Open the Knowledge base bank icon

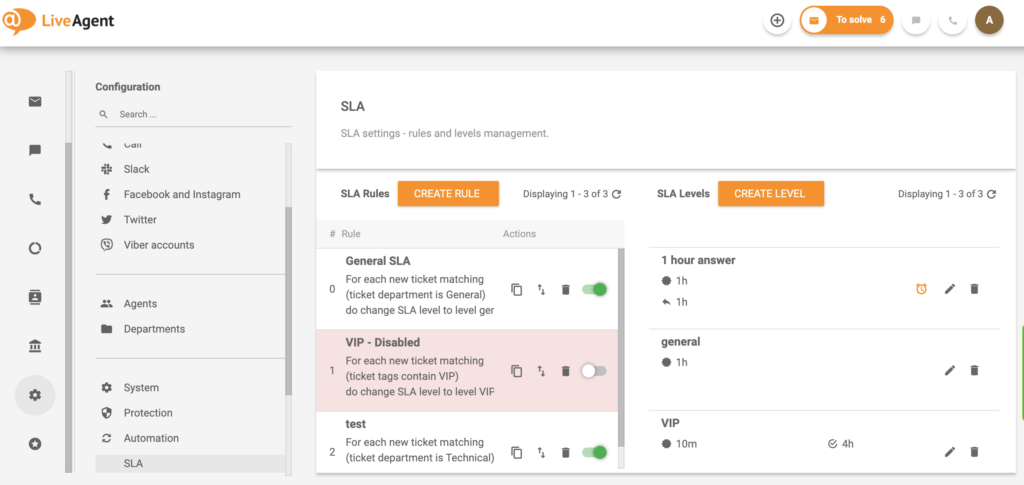35,346
